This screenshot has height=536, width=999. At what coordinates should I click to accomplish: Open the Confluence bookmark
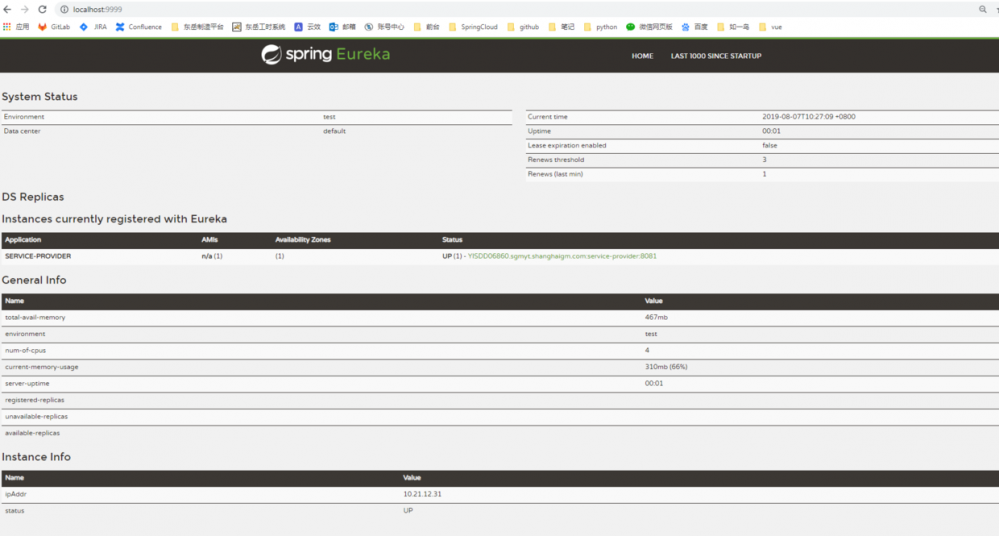point(138,27)
